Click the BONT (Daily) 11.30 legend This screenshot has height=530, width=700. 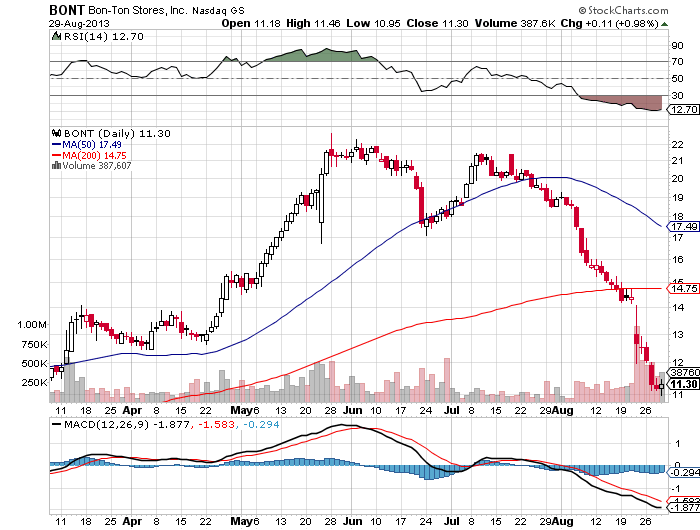click(117, 134)
